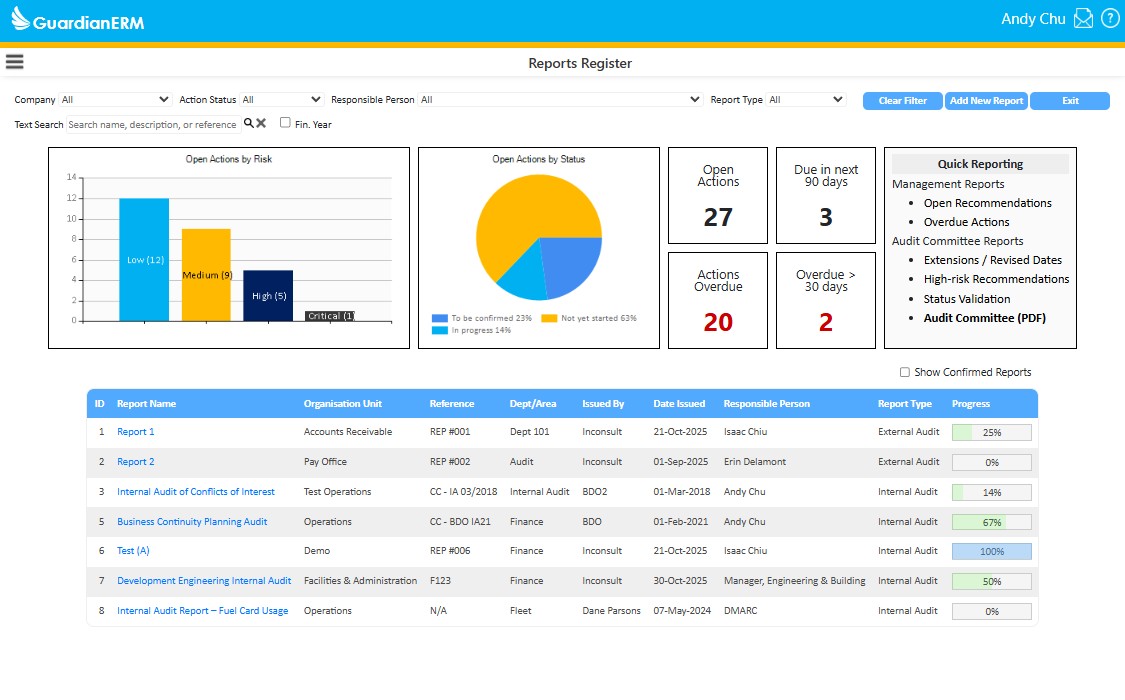
Task: Enable Show Confirmed Reports checkbox
Action: (904, 372)
